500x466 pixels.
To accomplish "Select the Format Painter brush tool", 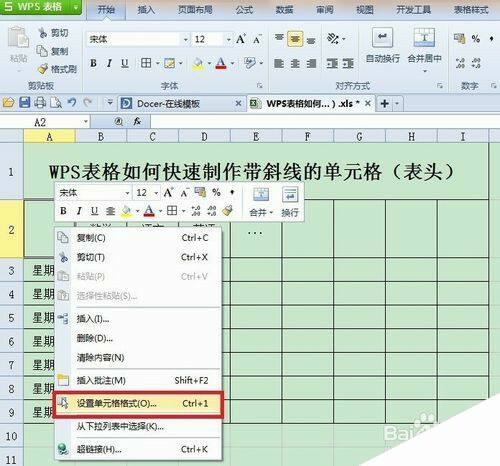I will 57,69.
